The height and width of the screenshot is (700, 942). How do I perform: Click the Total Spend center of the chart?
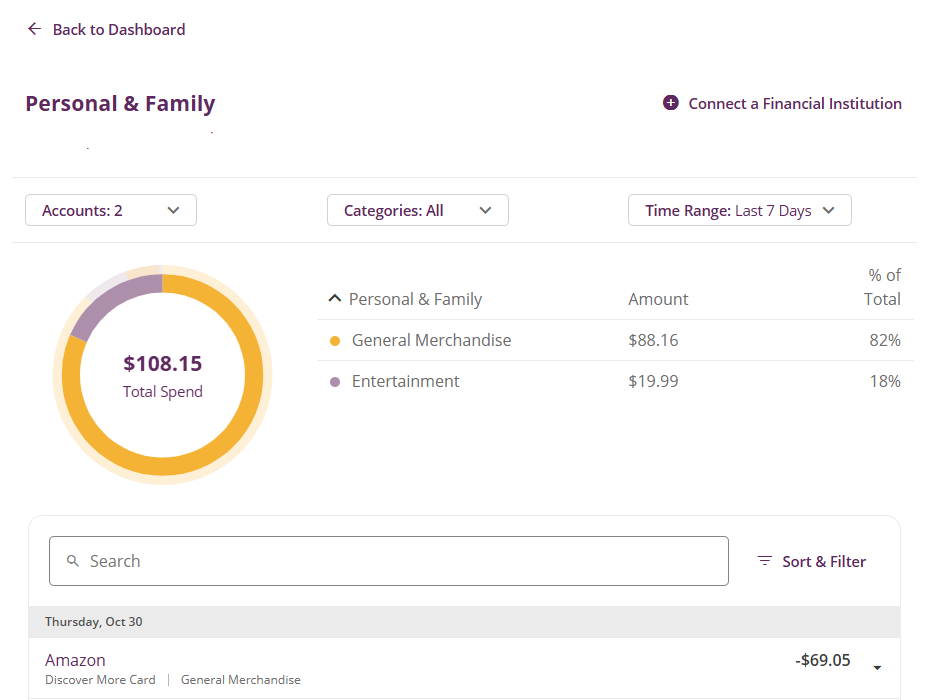tap(162, 374)
